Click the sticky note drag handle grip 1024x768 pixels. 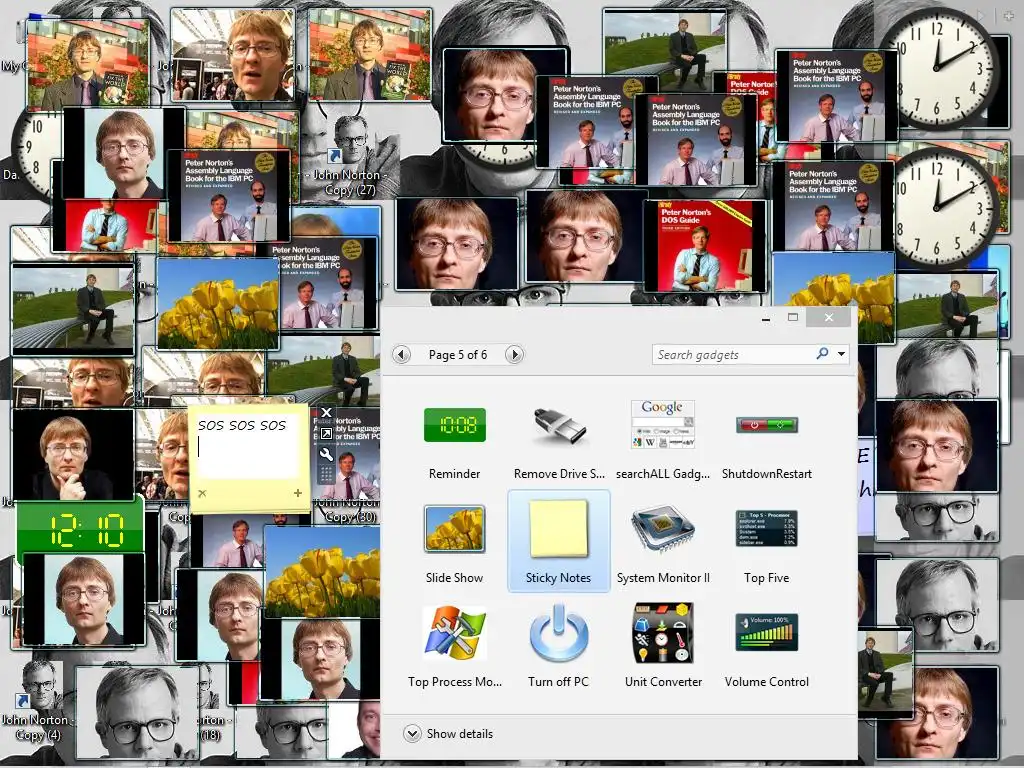[x=326, y=473]
